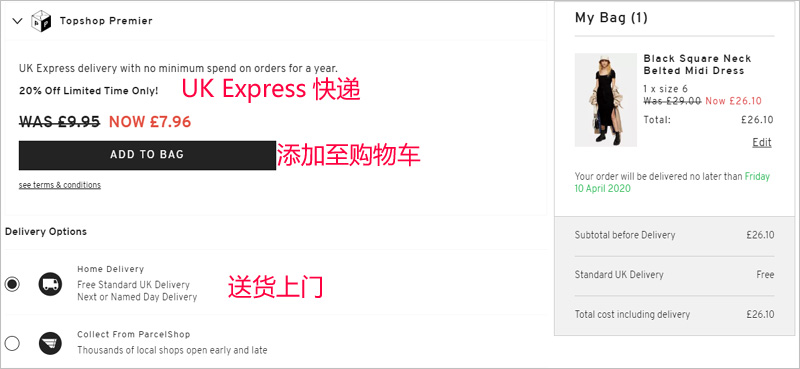Viewport: 800px width, 369px height.
Task: Add Topshop Premier to bag
Action: [147, 155]
